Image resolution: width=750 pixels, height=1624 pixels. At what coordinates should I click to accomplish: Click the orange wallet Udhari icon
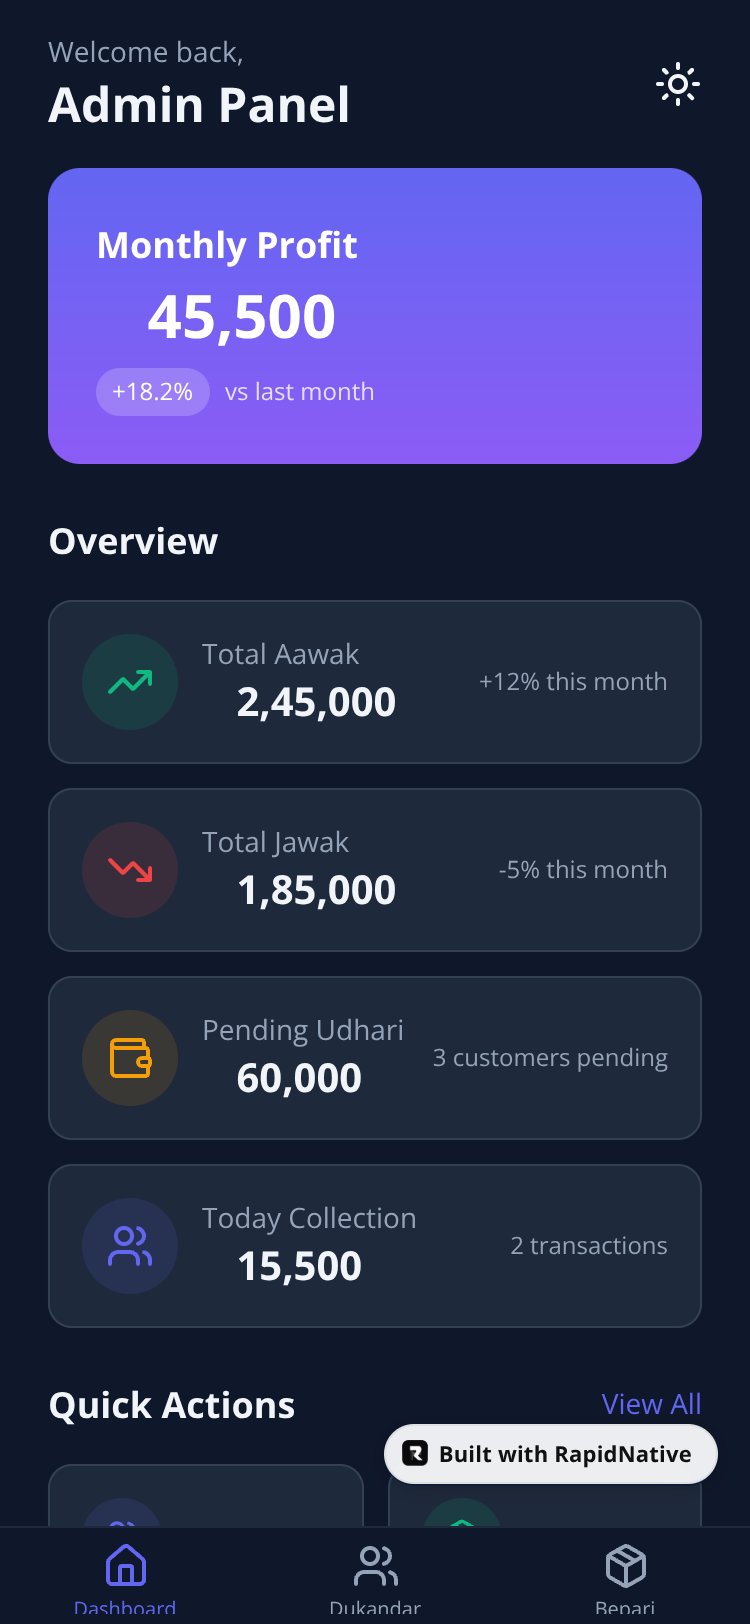pyautogui.click(x=130, y=1058)
